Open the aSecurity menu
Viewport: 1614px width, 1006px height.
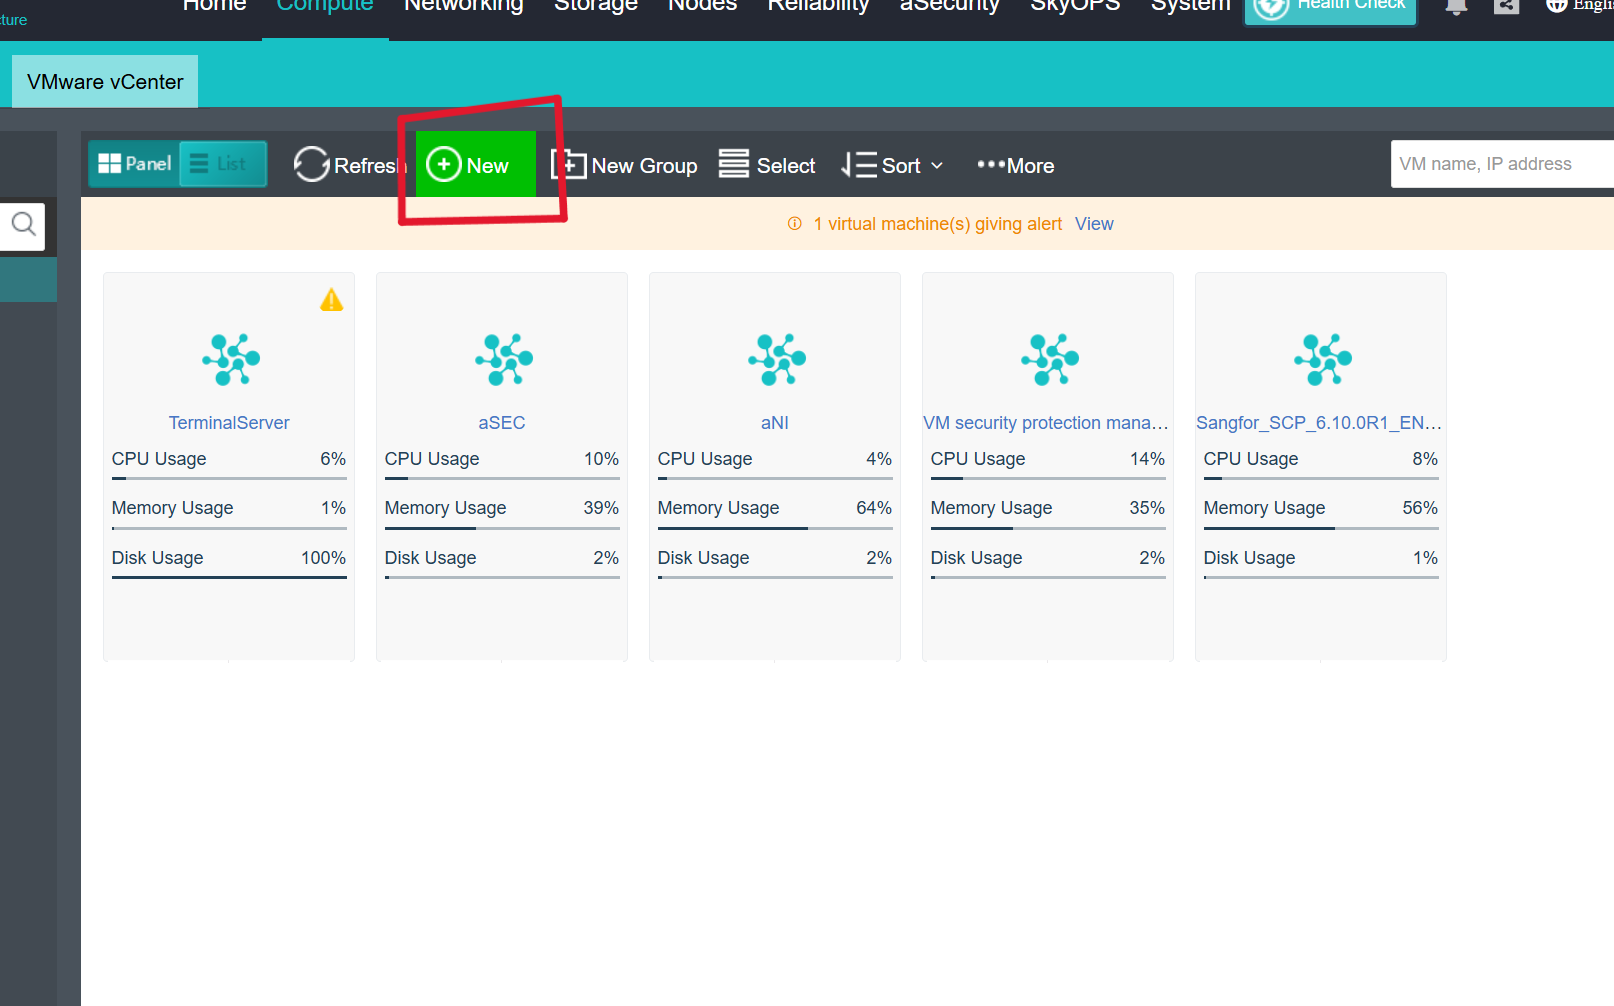tap(948, 5)
